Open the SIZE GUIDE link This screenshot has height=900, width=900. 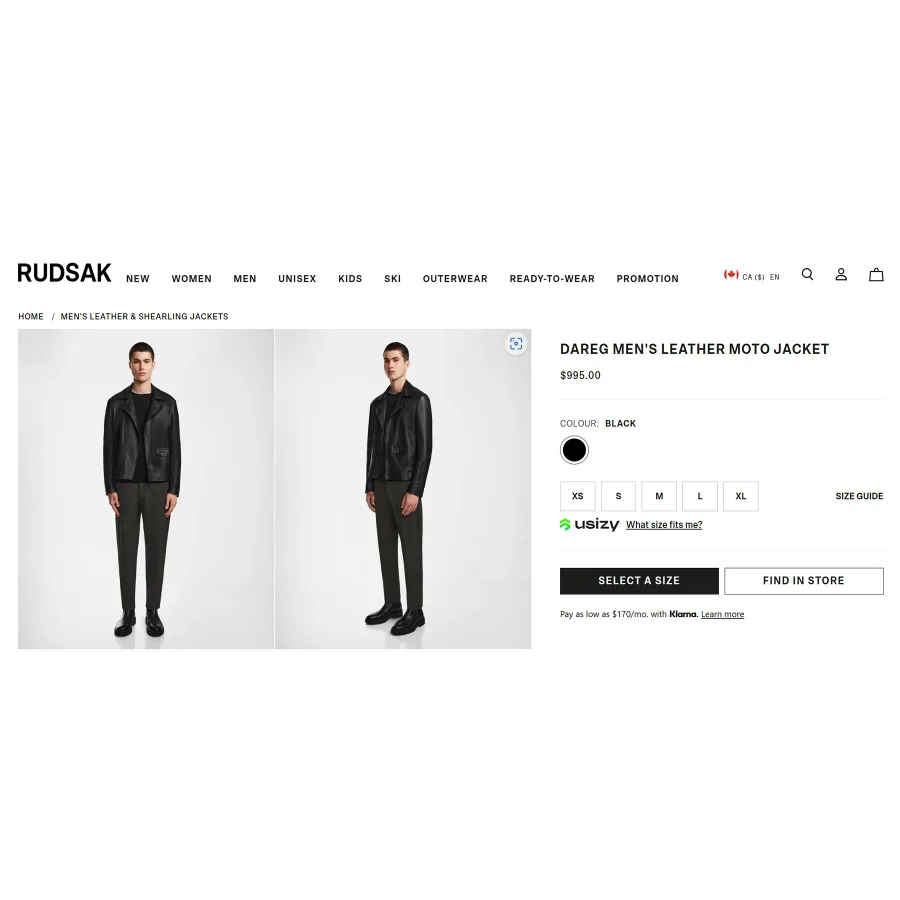tap(859, 496)
